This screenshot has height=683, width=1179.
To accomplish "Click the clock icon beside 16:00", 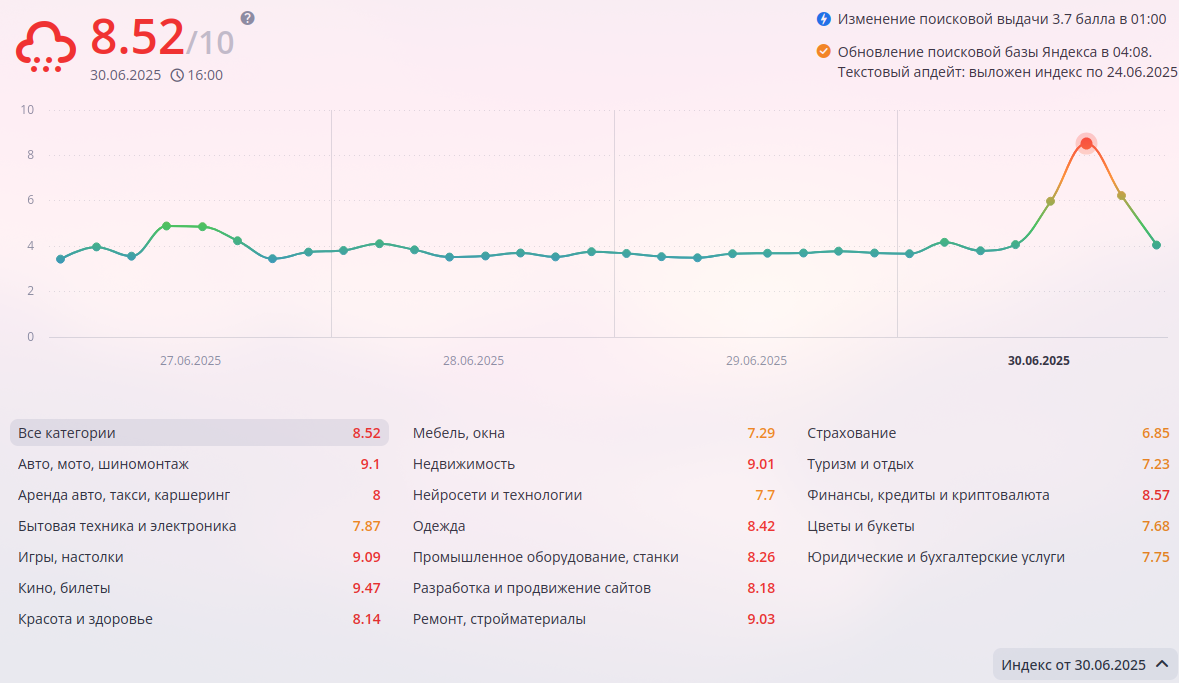I will tap(177, 75).
